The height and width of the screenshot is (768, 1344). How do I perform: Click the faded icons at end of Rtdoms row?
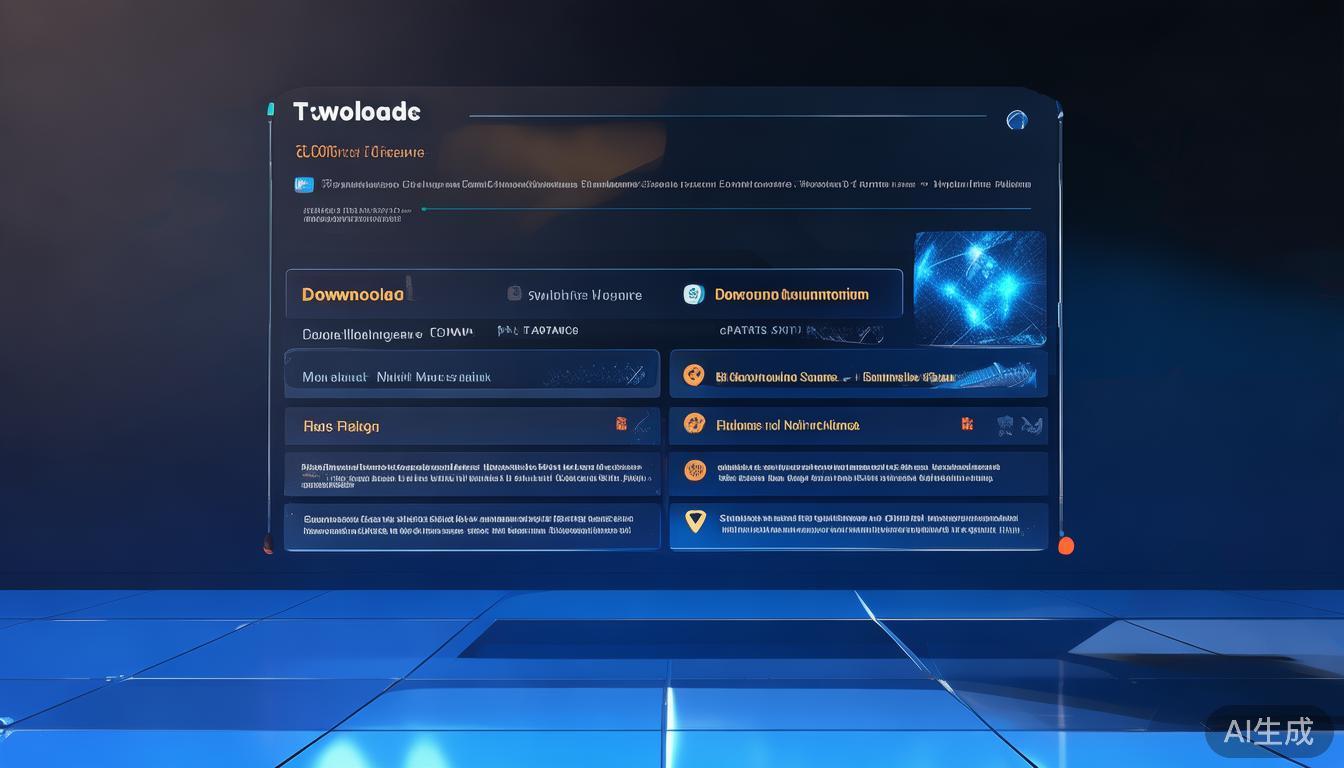coord(1020,426)
